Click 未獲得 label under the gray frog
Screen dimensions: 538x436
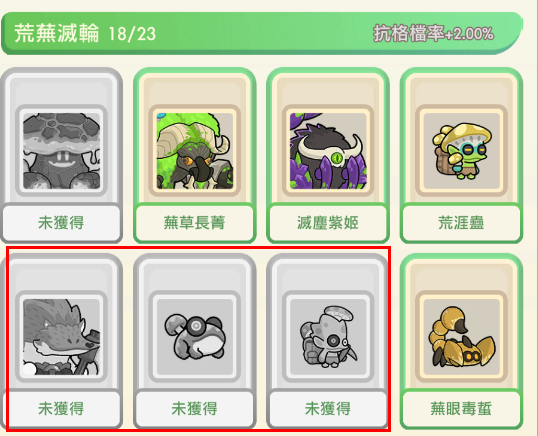(x=195, y=409)
